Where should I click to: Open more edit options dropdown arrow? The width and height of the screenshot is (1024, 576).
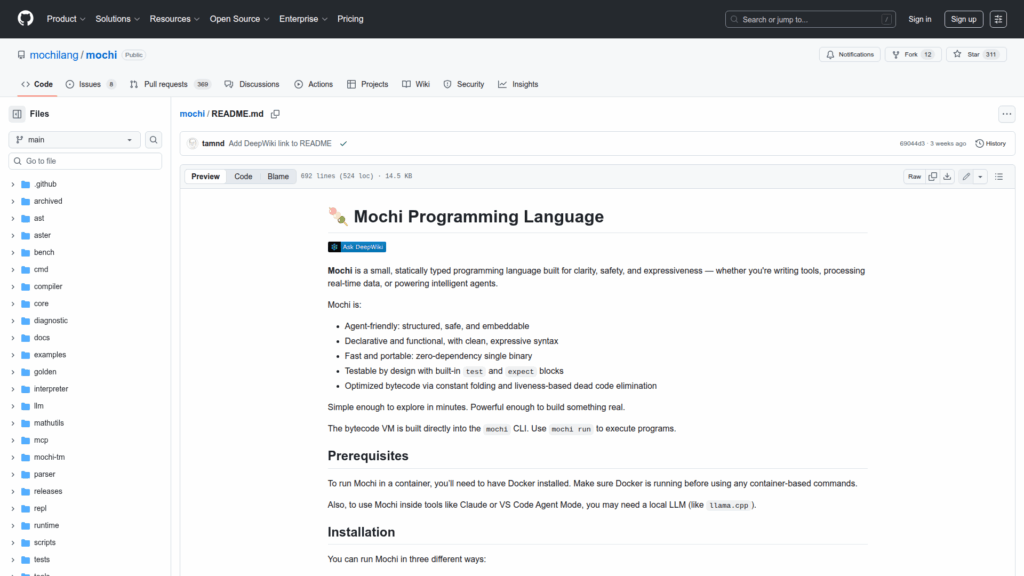(x=980, y=177)
